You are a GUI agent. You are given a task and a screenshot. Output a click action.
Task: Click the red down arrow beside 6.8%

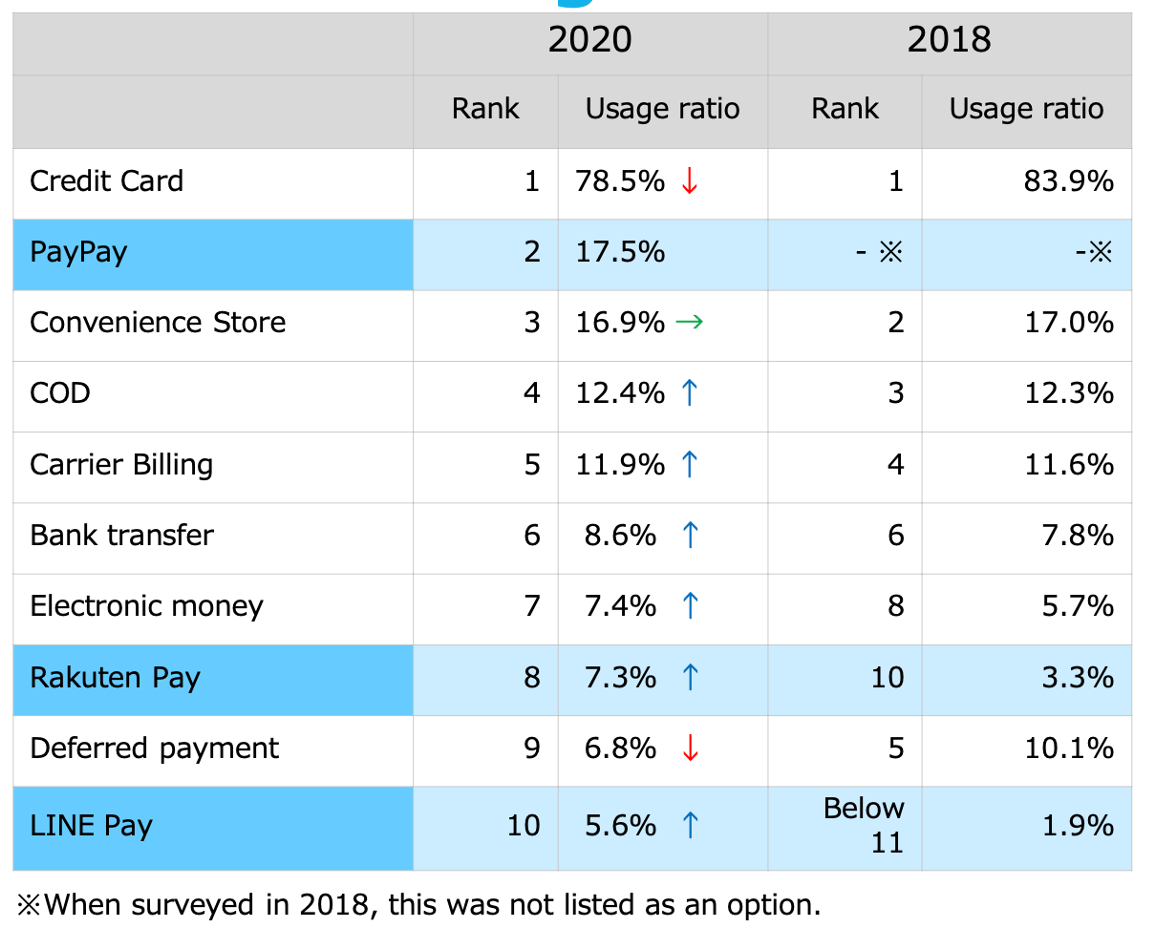[x=690, y=748]
